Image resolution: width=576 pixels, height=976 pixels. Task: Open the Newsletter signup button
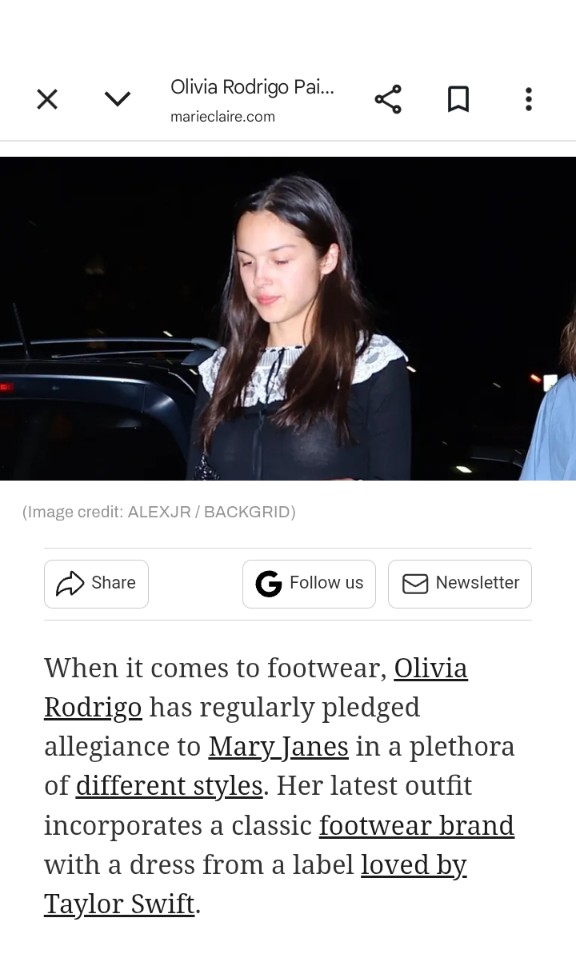click(x=460, y=584)
